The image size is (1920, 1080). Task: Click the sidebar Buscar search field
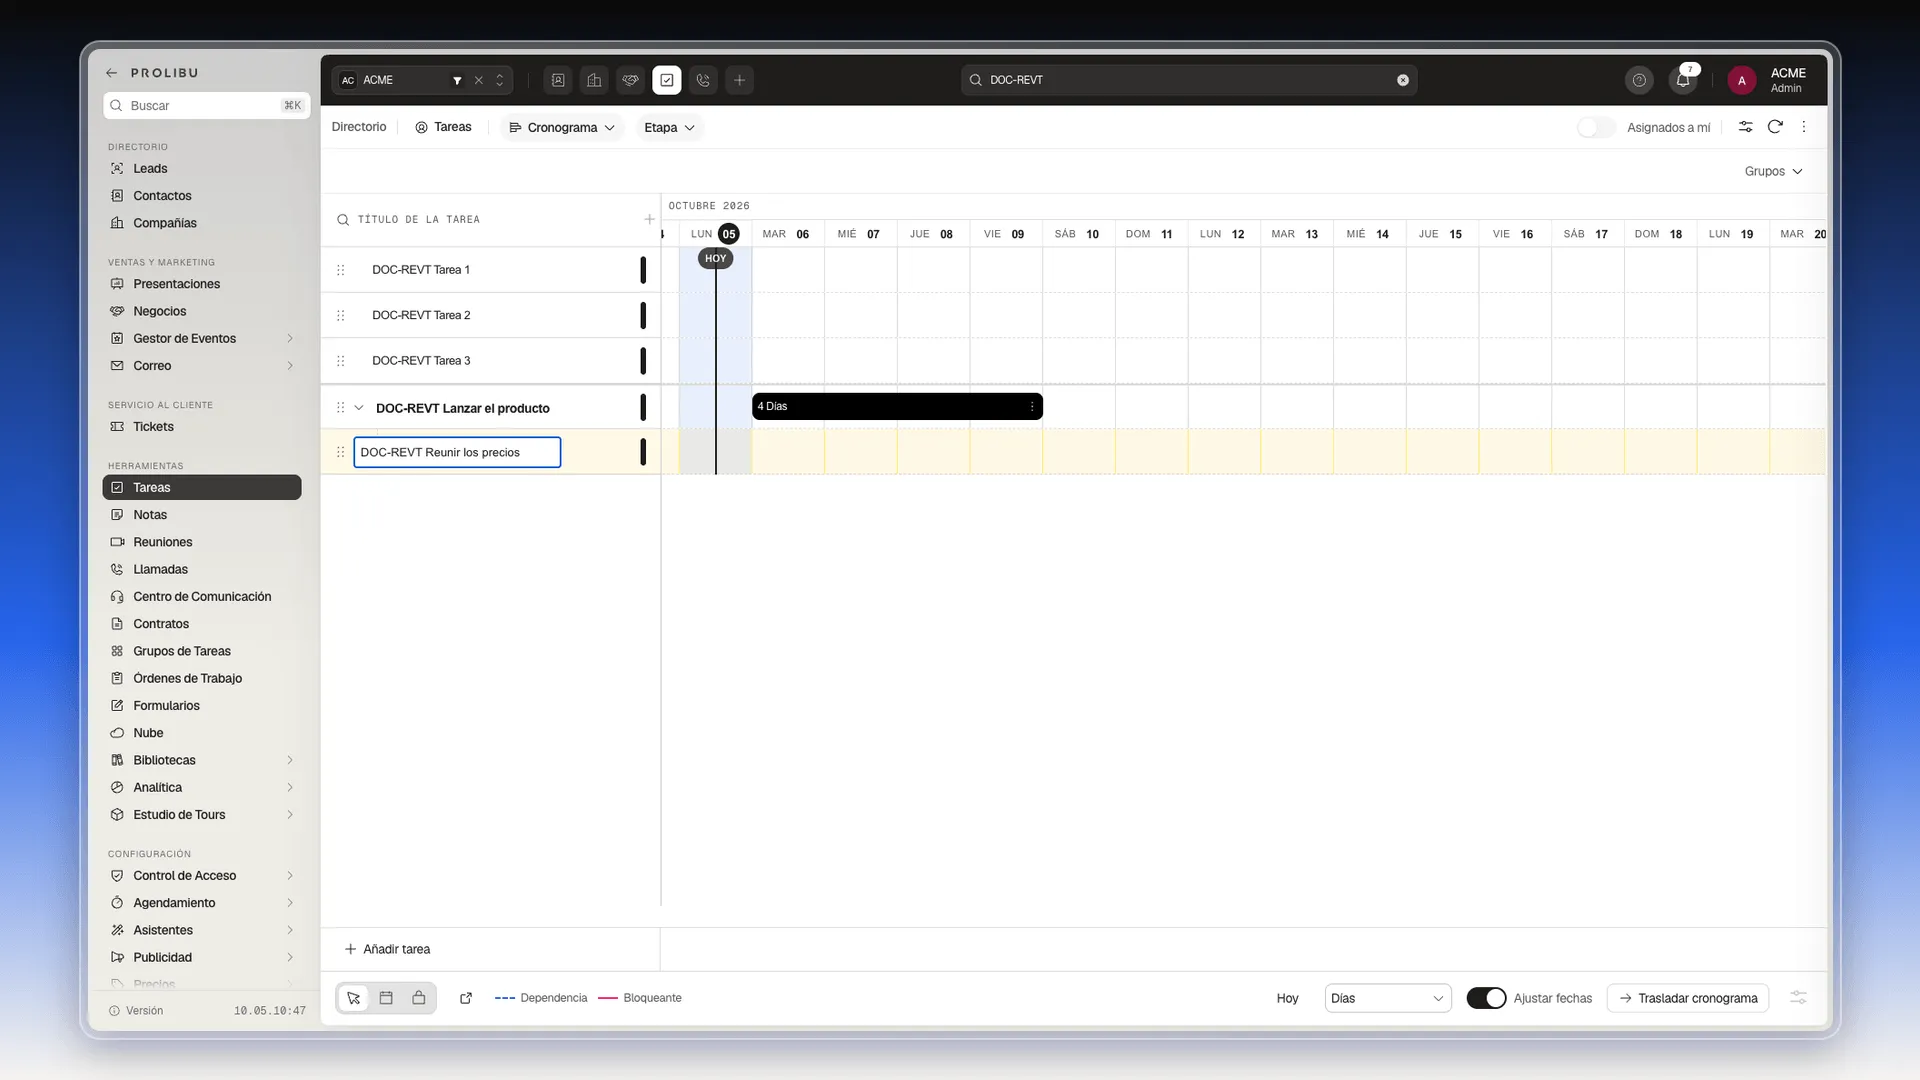pos(206,105)
